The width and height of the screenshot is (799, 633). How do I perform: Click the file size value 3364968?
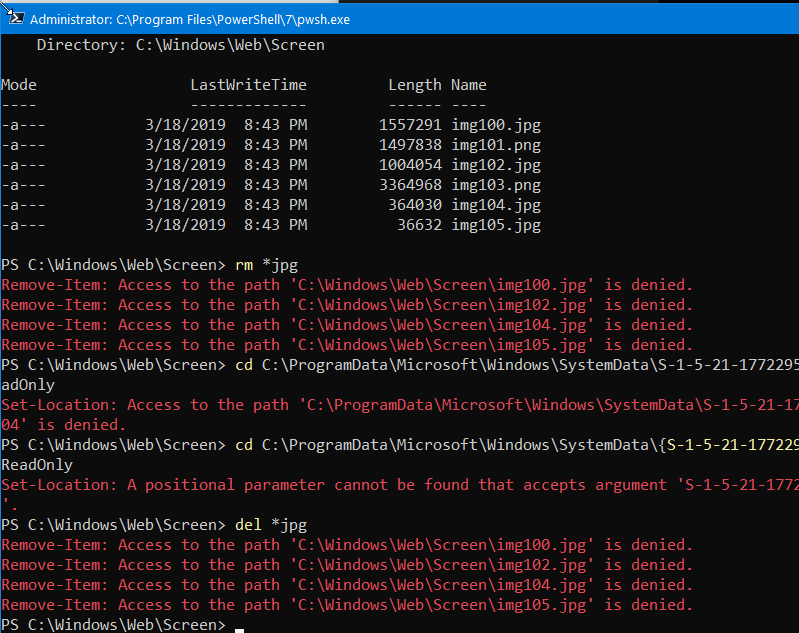[409, 185]
